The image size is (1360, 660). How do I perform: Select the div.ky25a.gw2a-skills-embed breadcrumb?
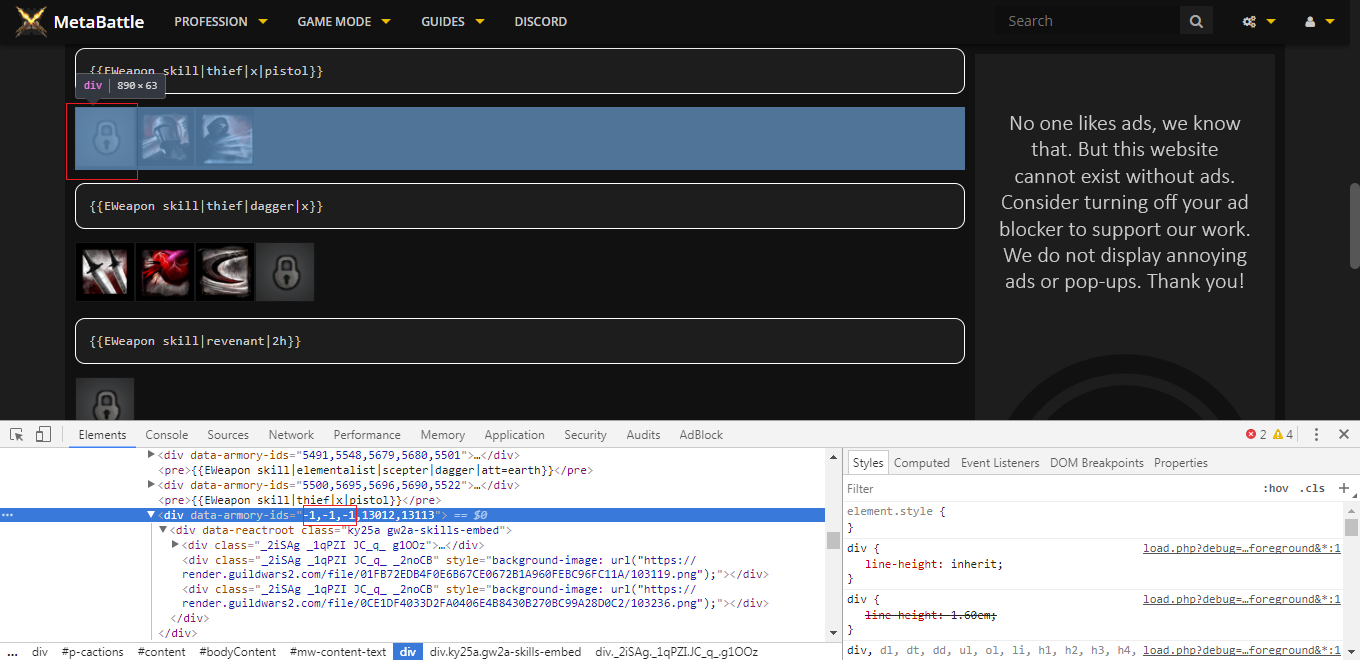click(505, 652)
